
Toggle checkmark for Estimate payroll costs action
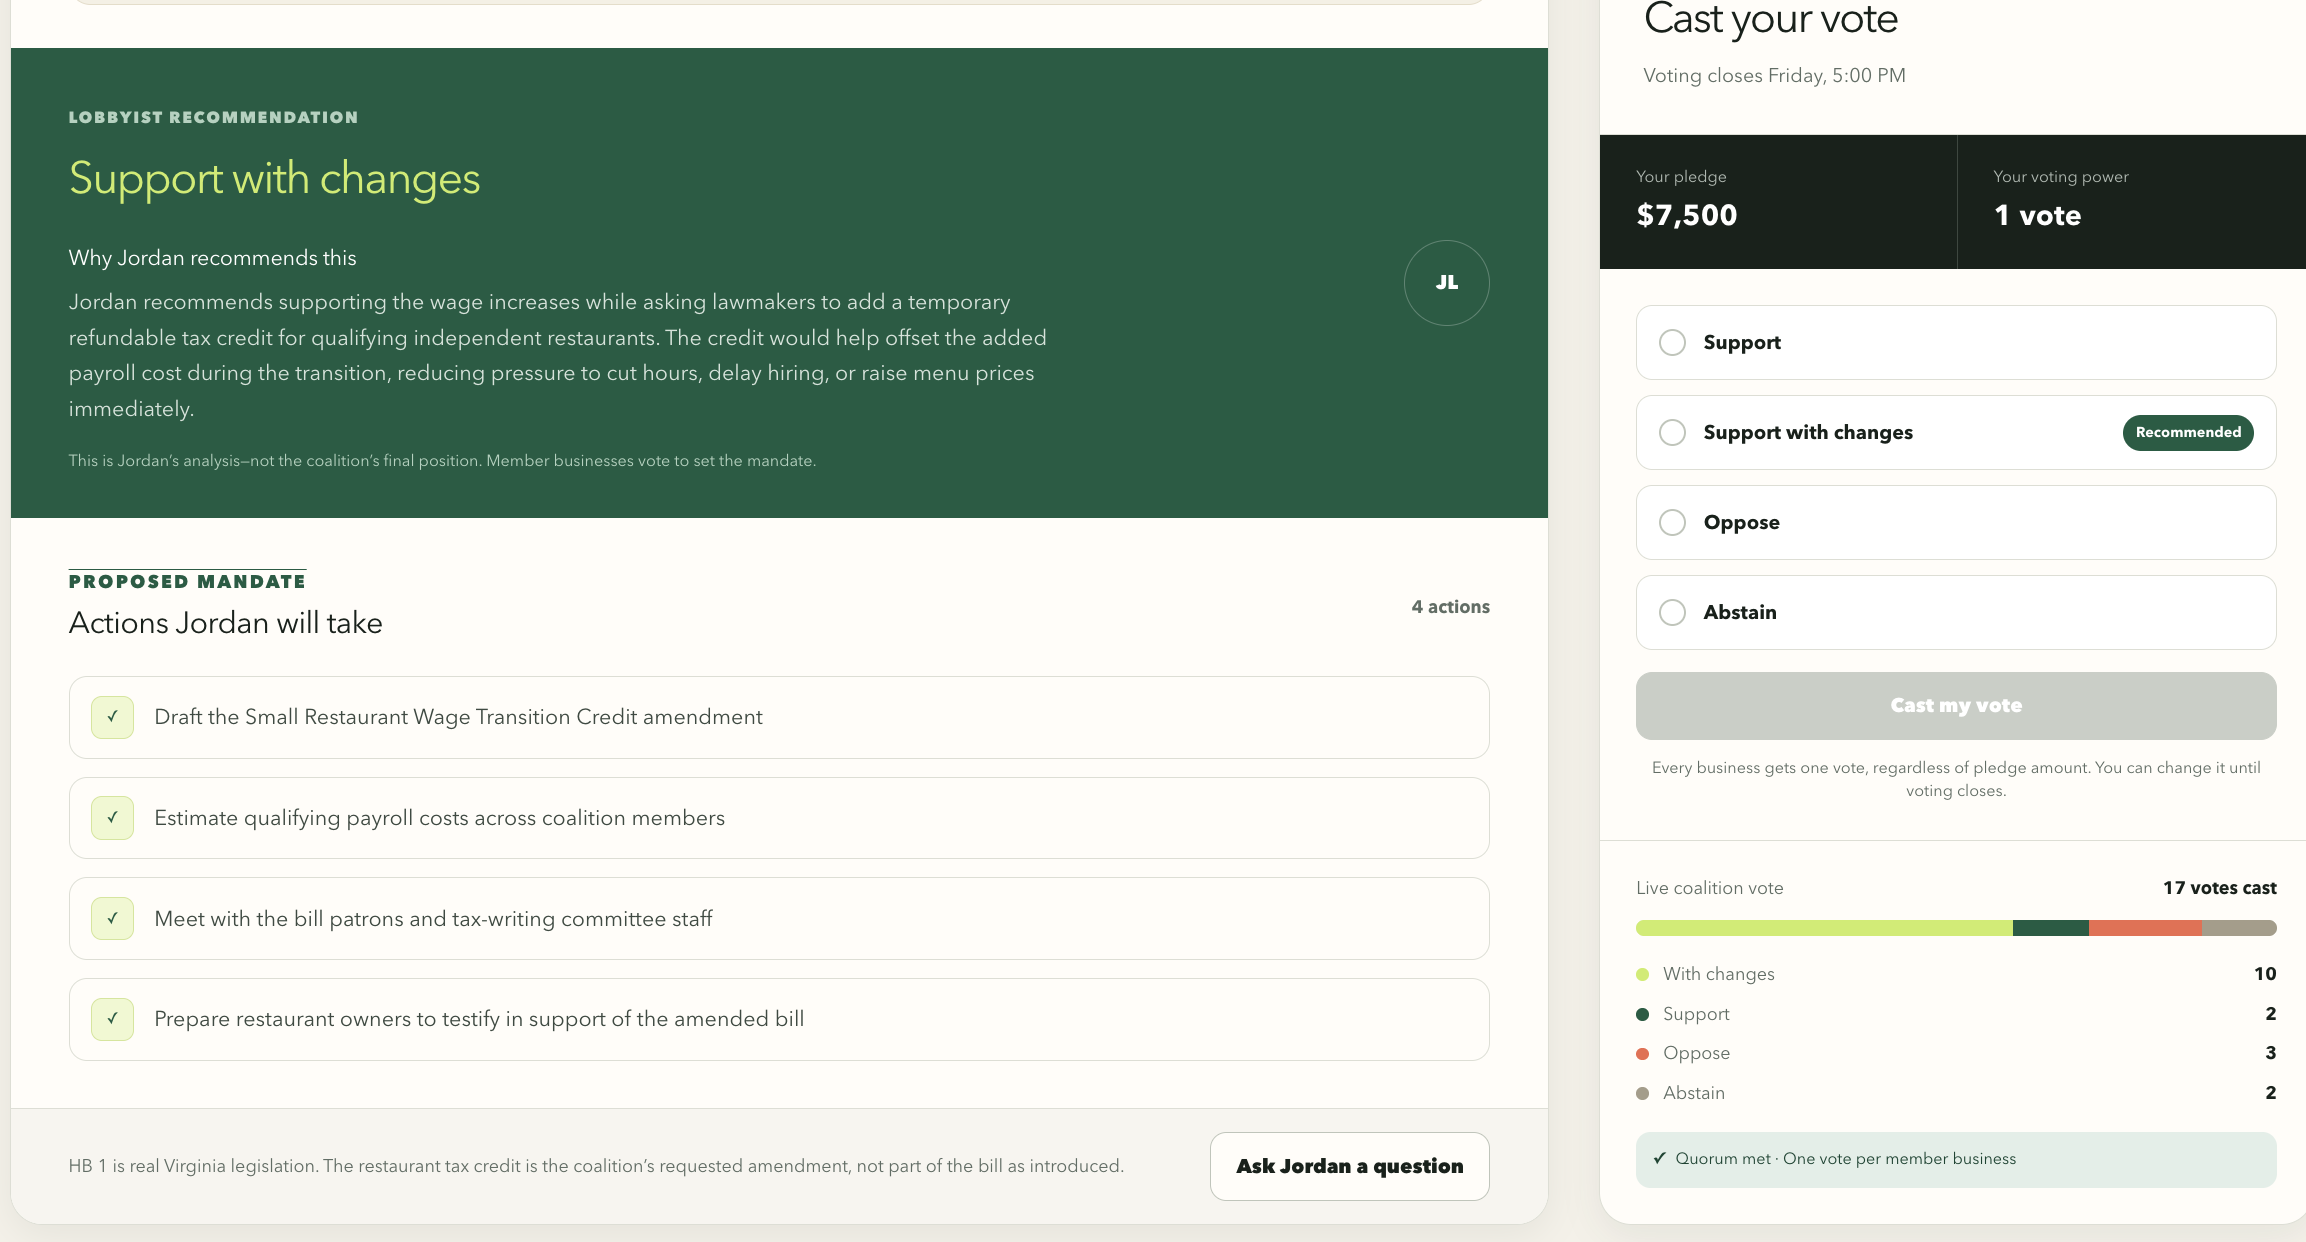tap(112, 818)
